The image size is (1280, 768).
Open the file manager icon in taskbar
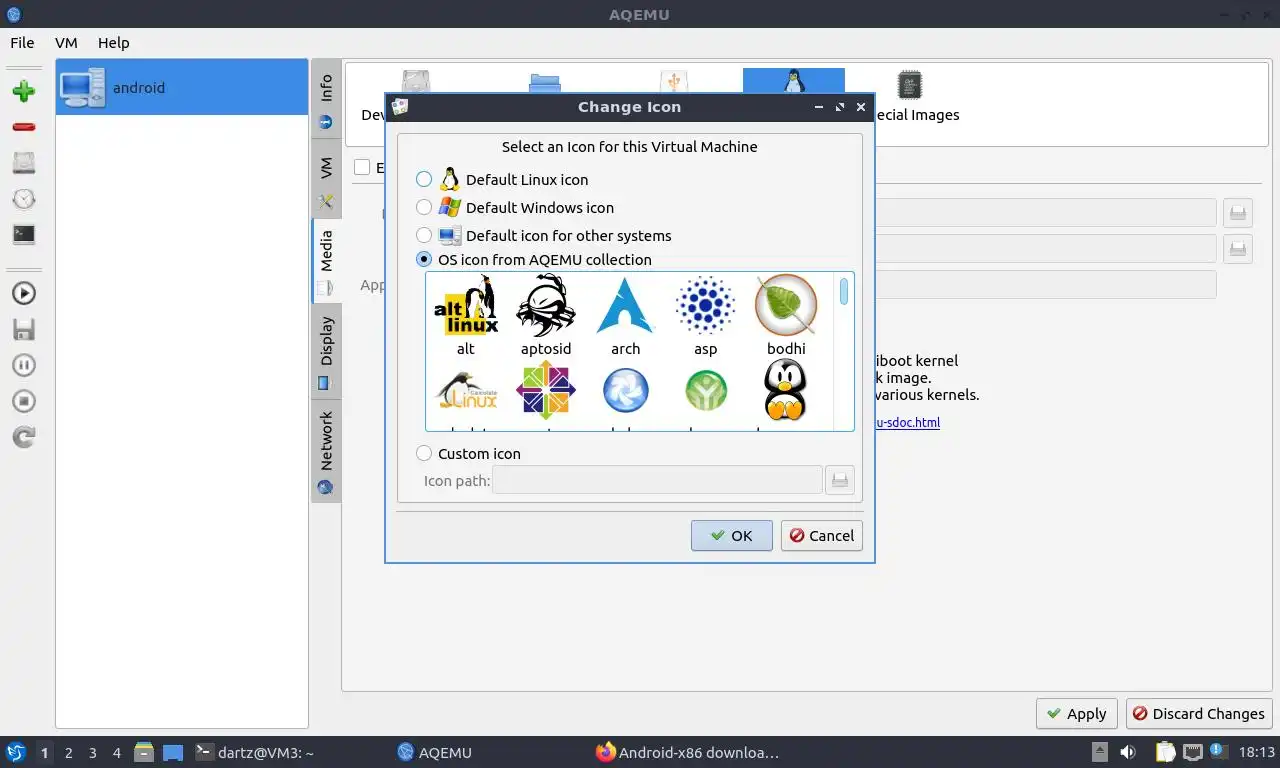(x=144, y=752)
